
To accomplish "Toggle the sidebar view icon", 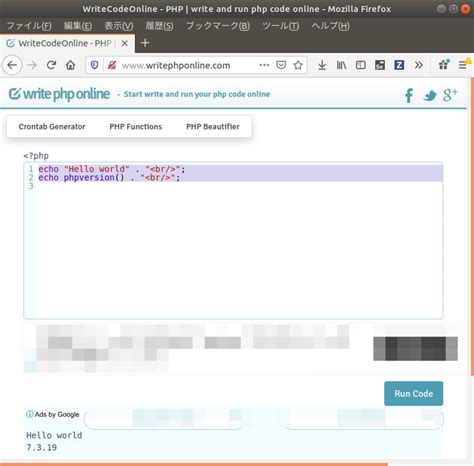I will click(x=361, y=65).
